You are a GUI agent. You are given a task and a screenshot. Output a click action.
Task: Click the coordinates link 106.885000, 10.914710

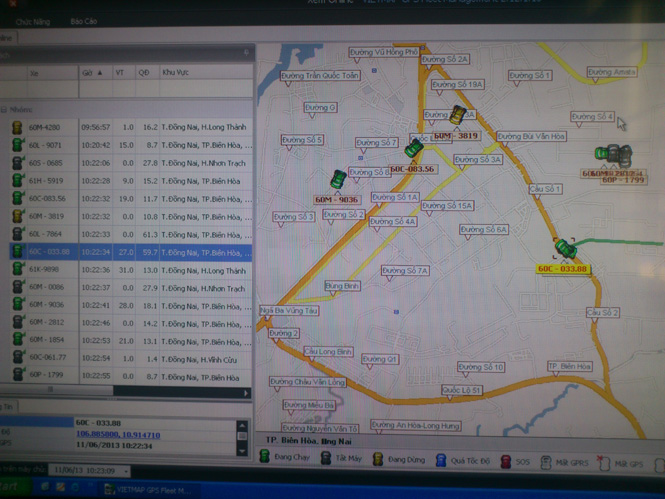[116, 434]
